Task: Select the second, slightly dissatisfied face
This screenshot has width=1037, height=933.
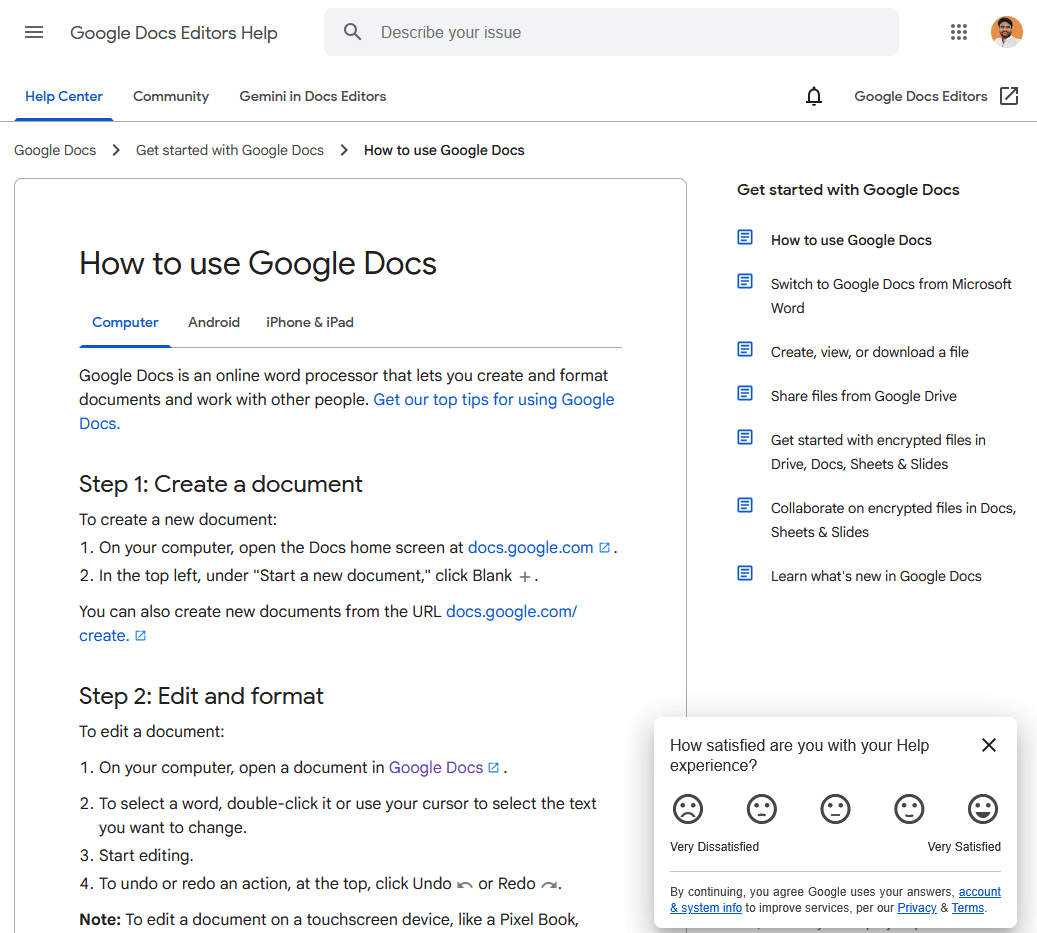Action: (x=761, y=809)
